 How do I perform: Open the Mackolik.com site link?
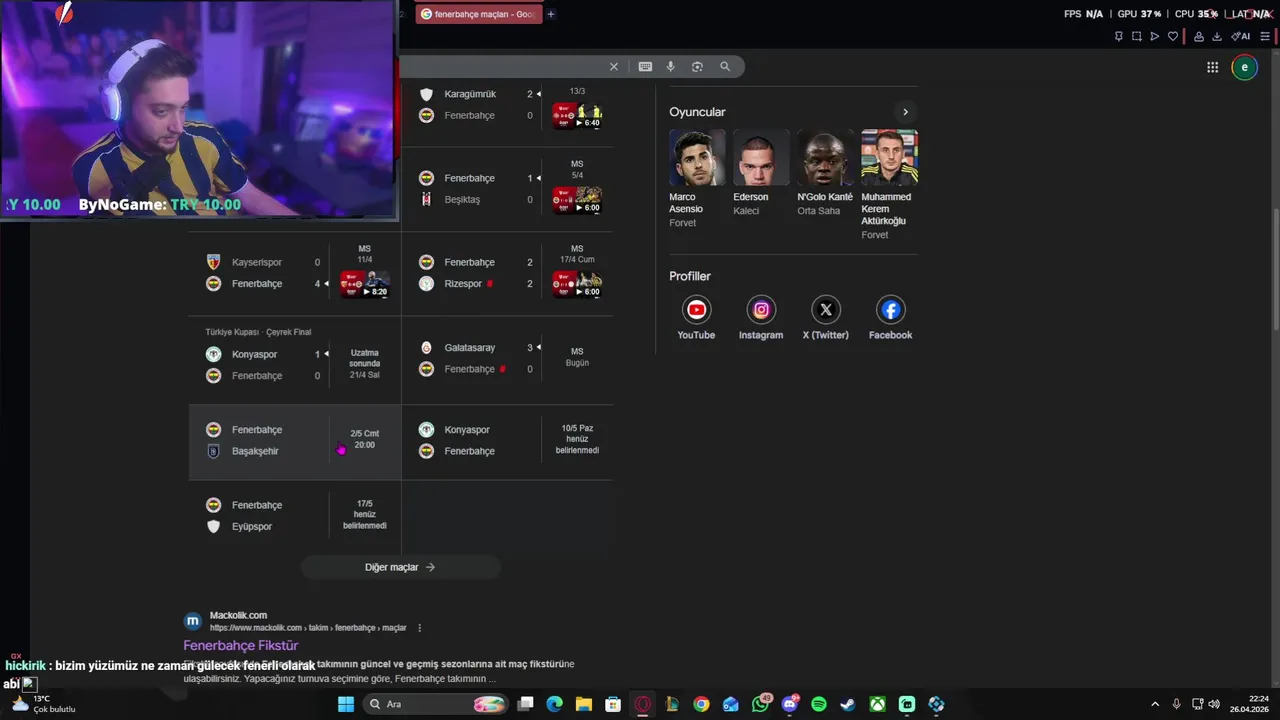tap(238, 615)
